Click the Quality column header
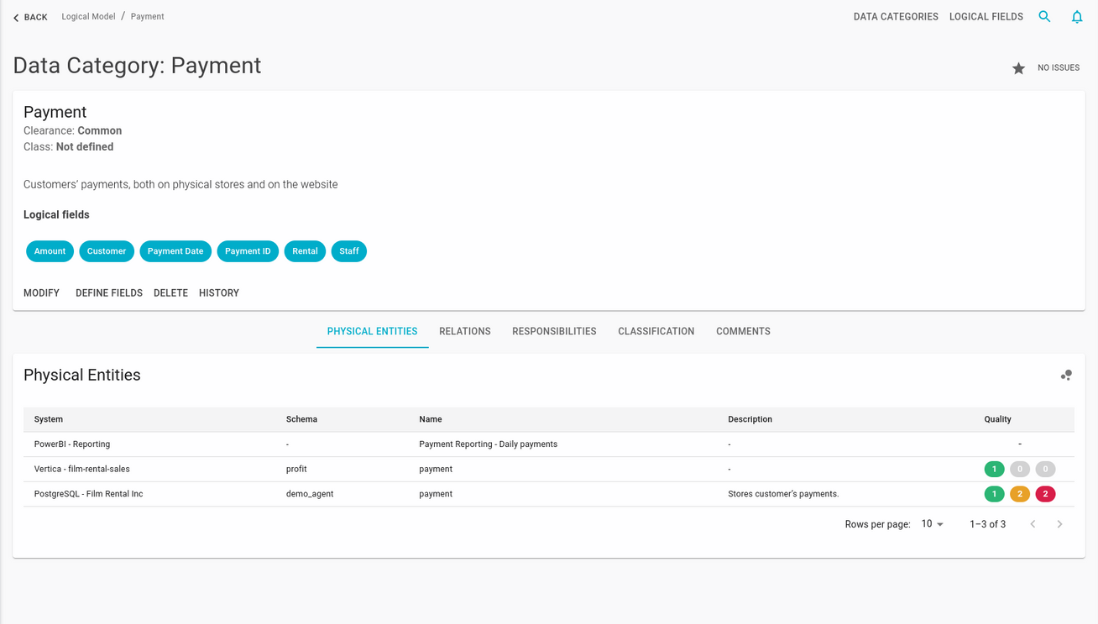1098x624 pixels. [997, 419]
